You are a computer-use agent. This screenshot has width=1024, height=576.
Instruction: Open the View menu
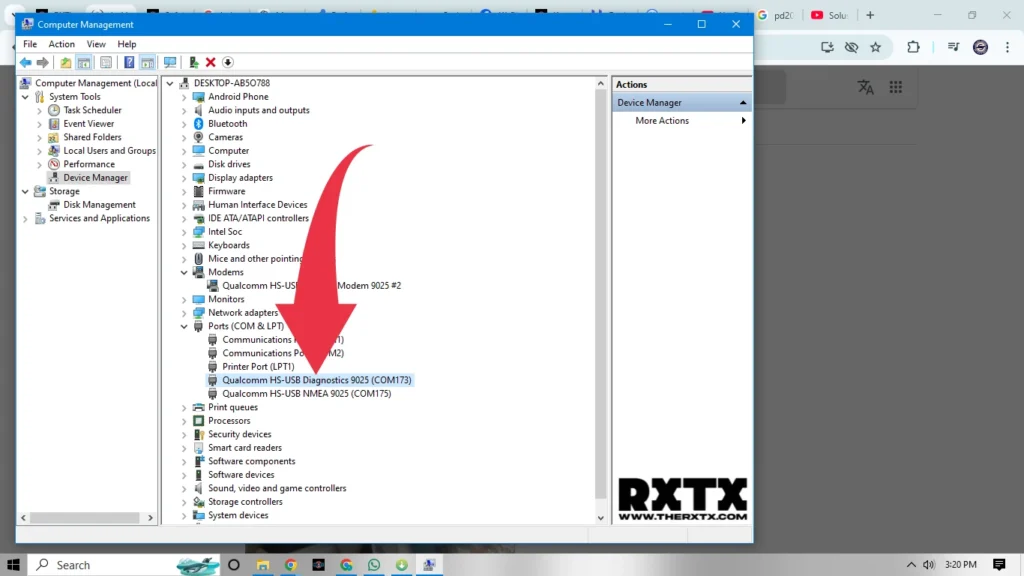pyautogui.click(x=96, y=44)
